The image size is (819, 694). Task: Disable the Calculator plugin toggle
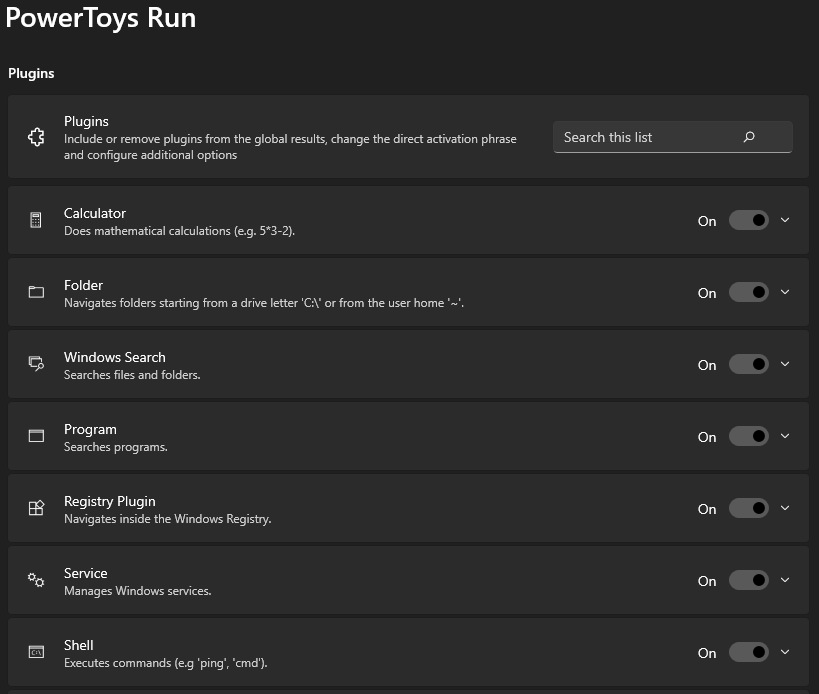point(748,220)
